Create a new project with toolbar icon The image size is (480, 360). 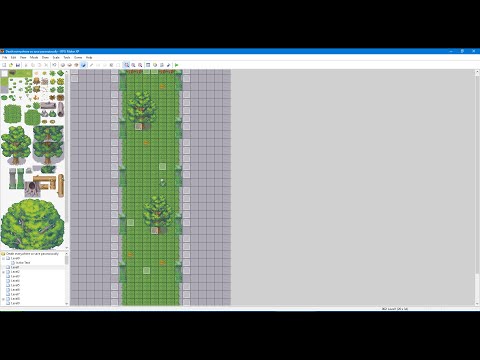4,65
